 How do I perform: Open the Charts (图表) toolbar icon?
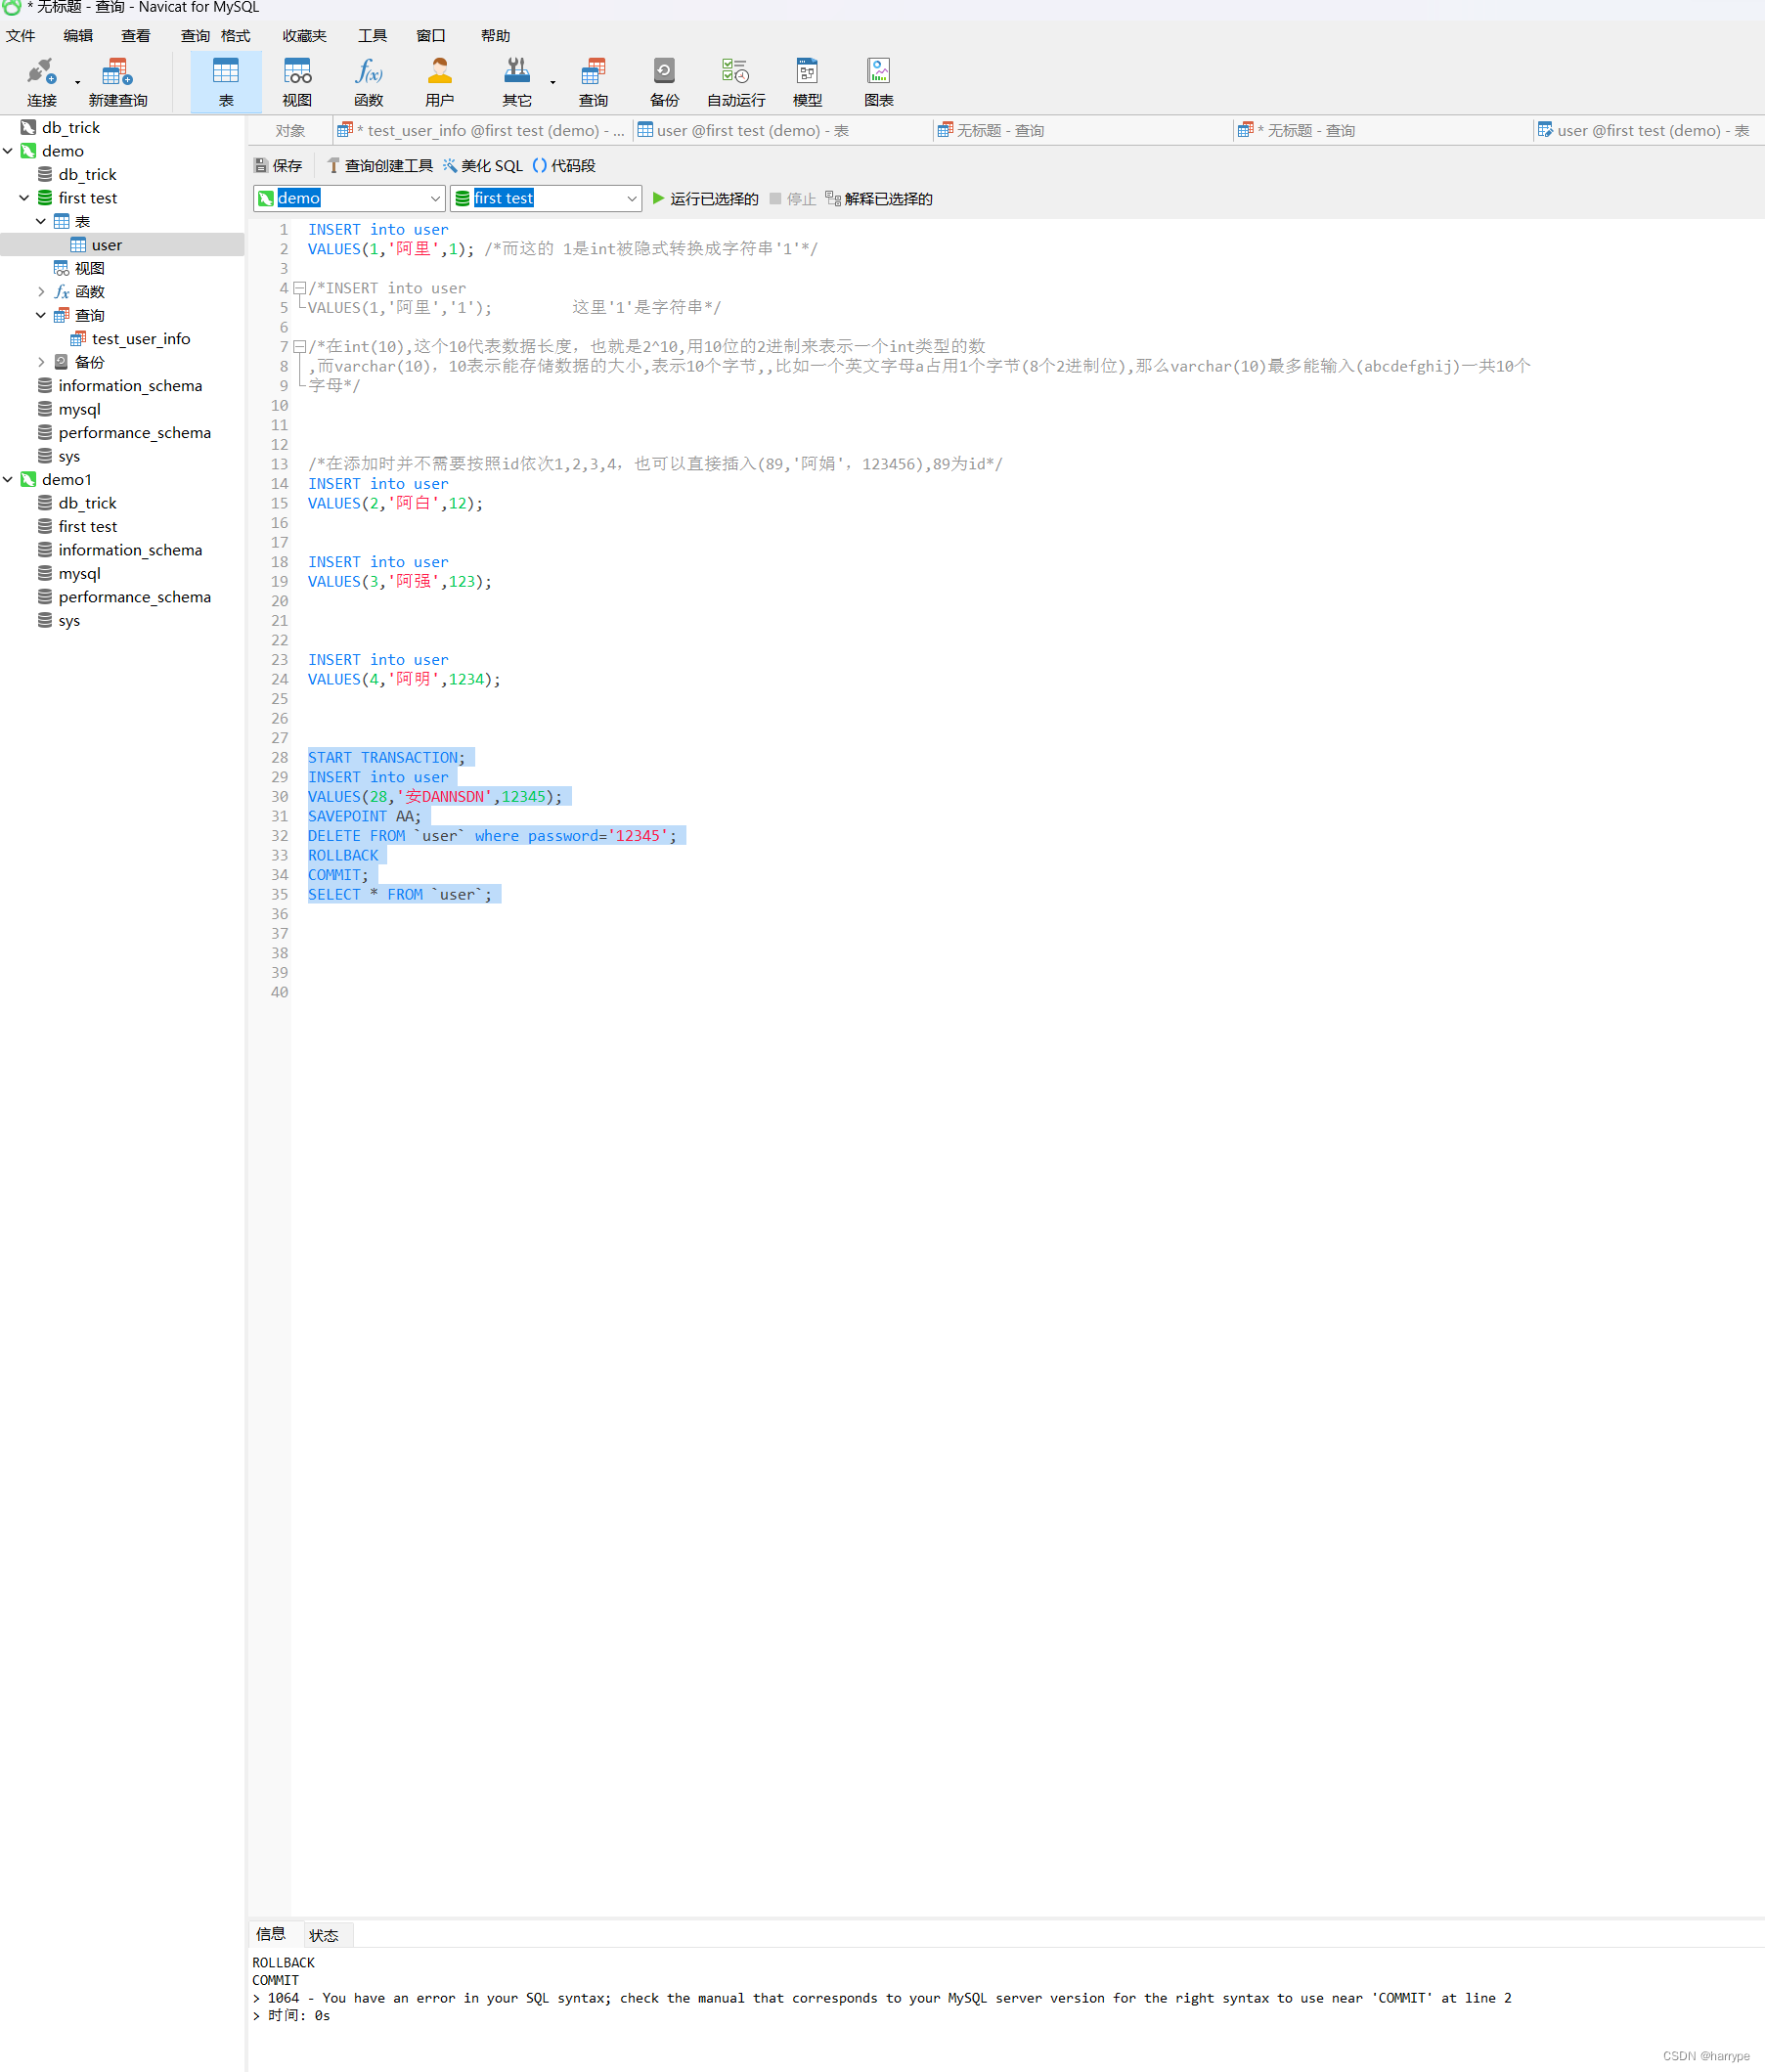tap(878, 82)
